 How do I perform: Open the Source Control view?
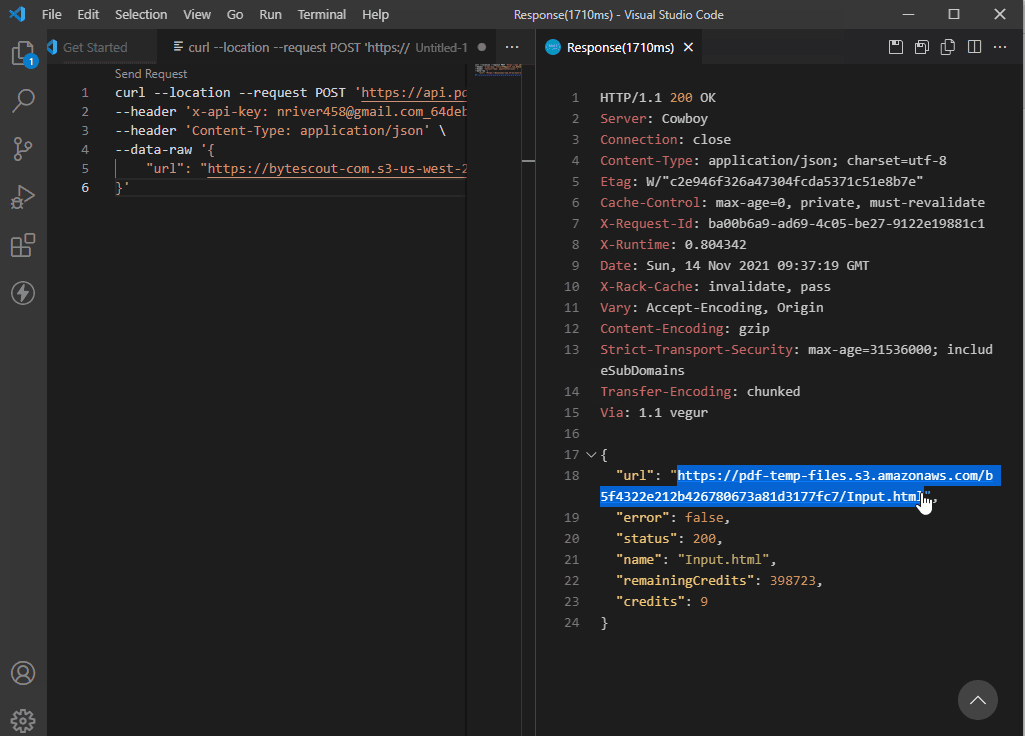[x=23, y=149]
